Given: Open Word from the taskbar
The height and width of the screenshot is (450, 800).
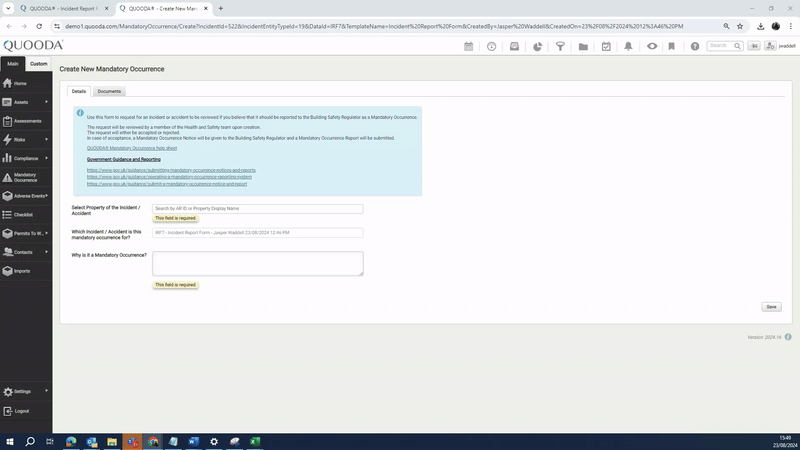Looking at the screenshot, I should pos(193,441).
